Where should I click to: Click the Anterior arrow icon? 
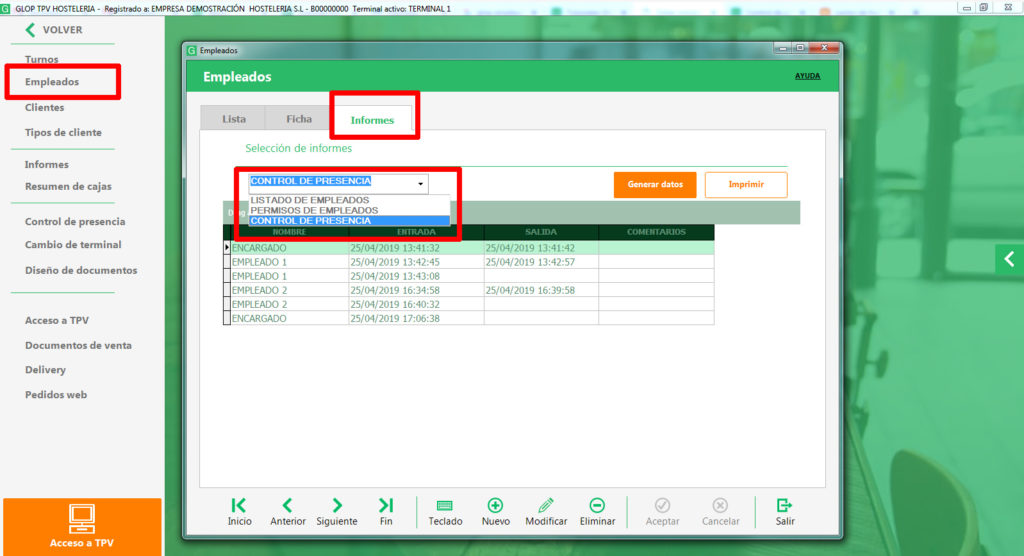(x=287, y=506)
